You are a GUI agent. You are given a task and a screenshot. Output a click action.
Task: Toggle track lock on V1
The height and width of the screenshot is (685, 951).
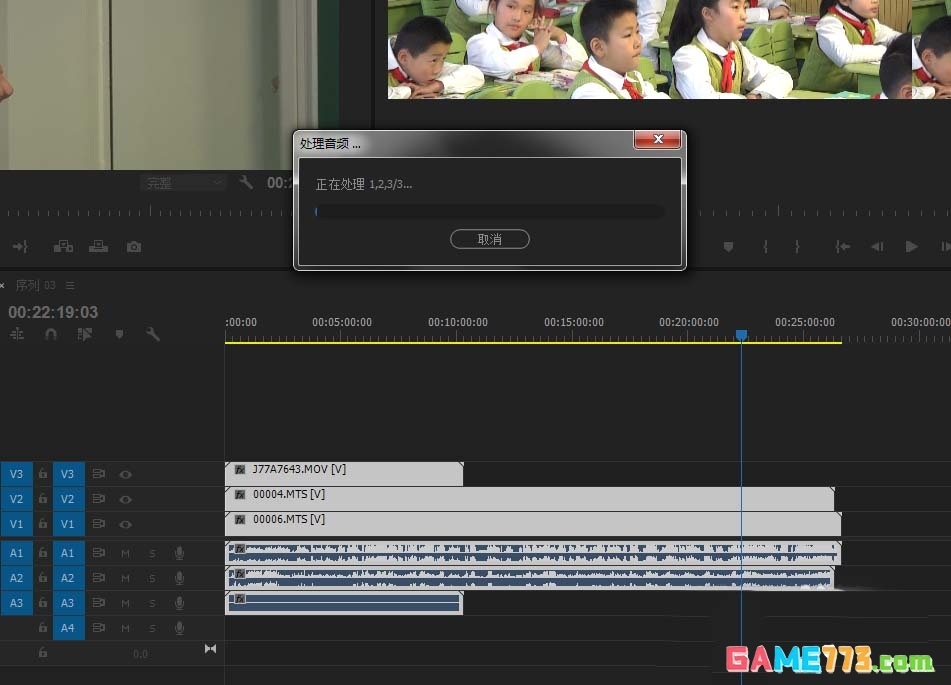pyautogui.click(x=42, y=523)
